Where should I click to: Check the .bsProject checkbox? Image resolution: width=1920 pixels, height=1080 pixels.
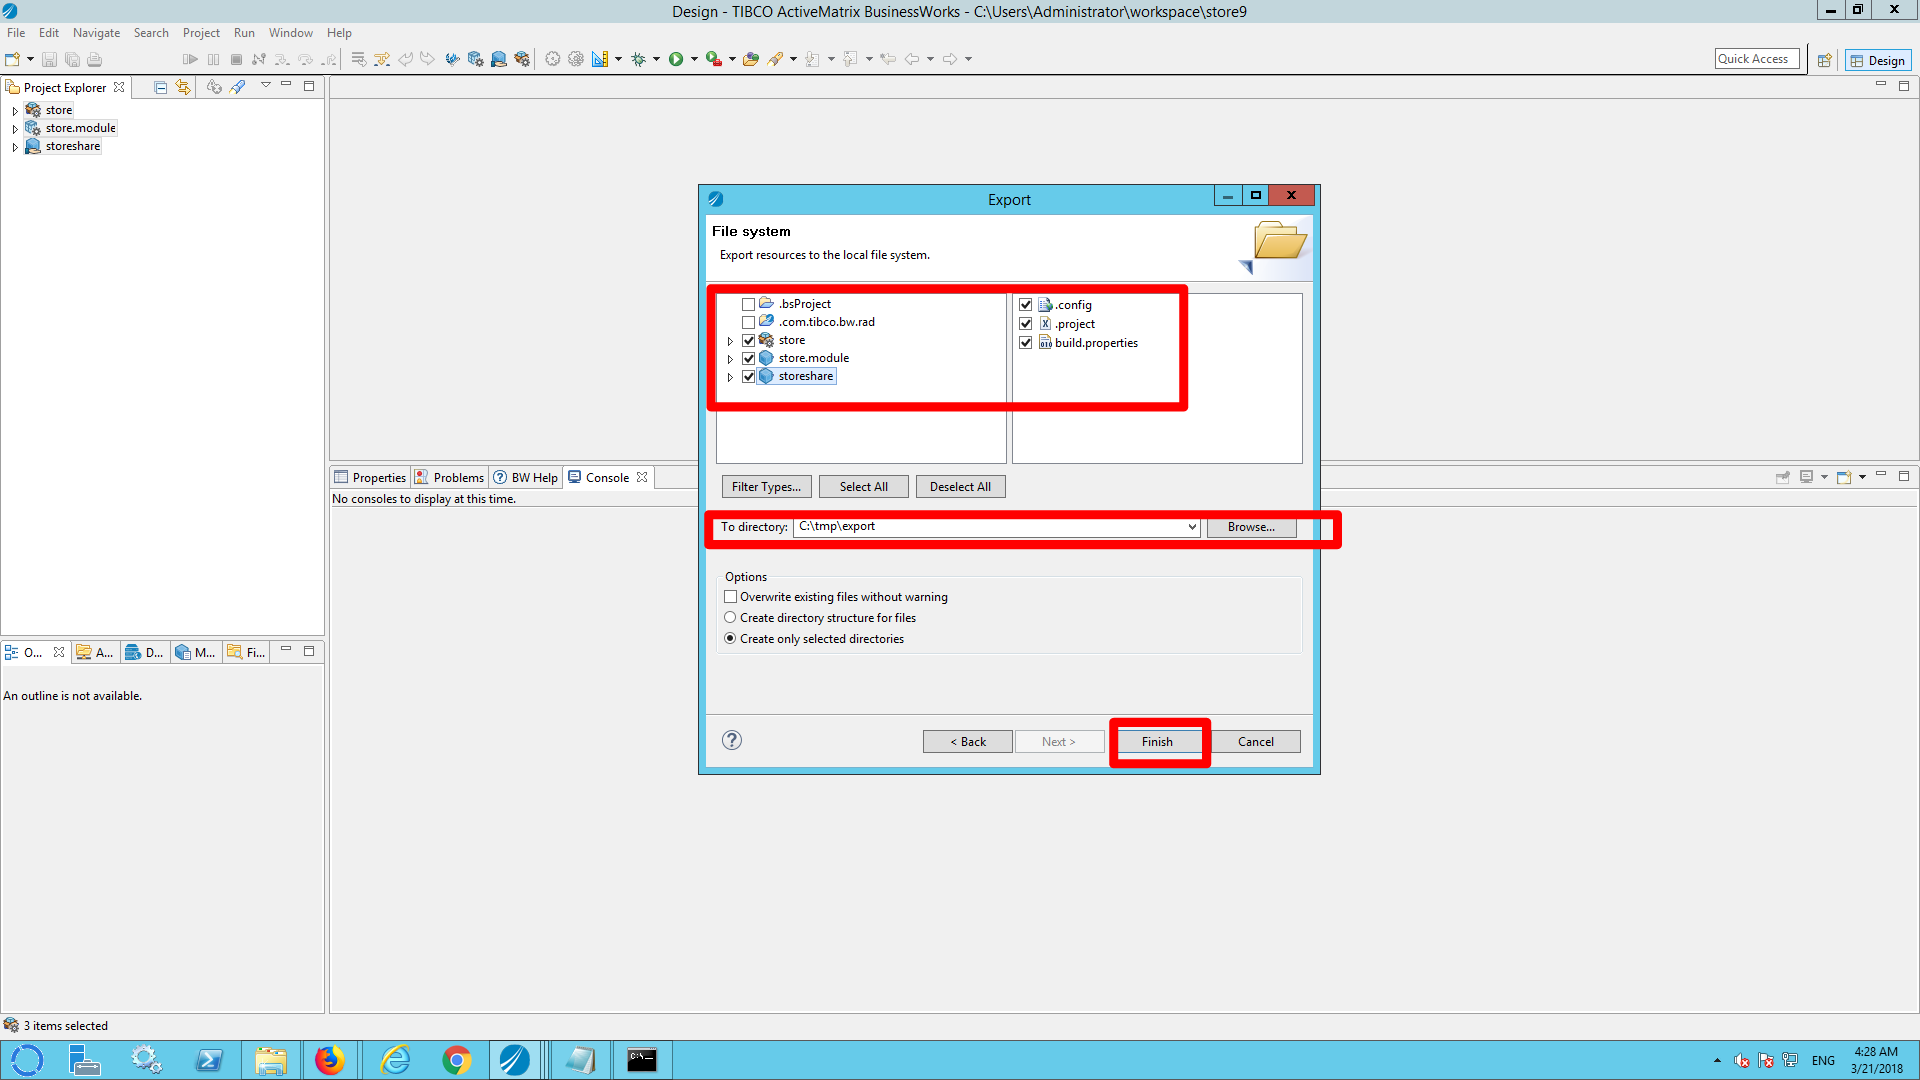point(748,304)
